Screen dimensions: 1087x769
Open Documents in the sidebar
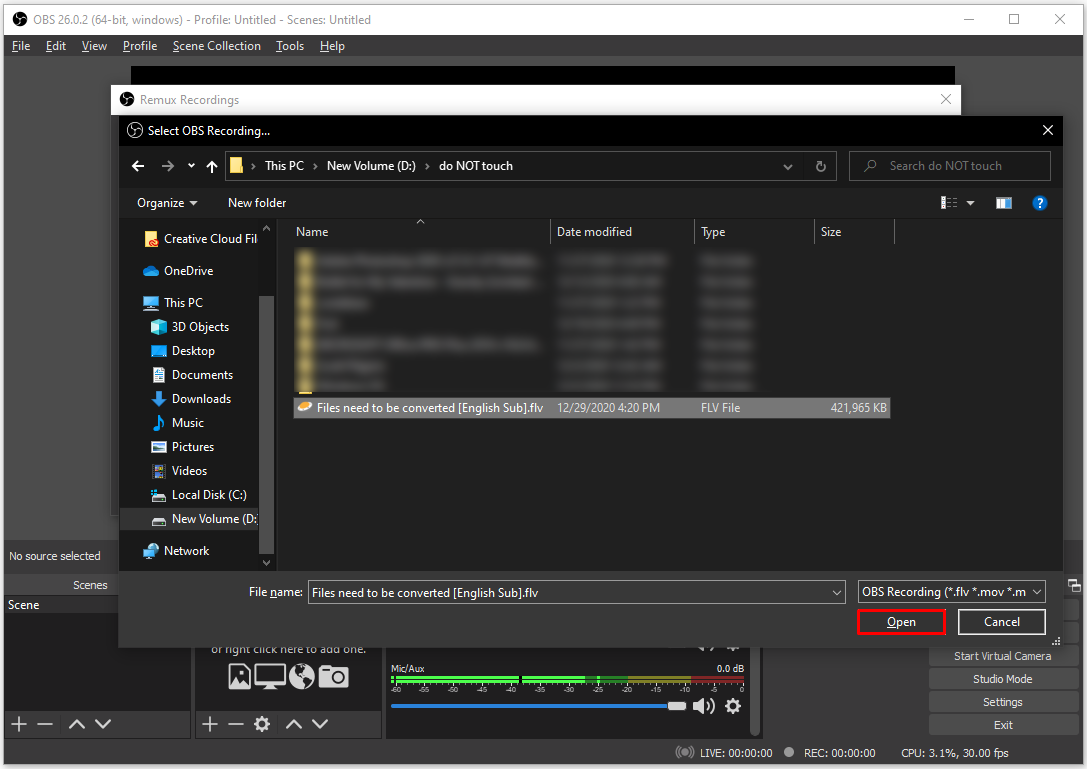[x=192, y=374]
